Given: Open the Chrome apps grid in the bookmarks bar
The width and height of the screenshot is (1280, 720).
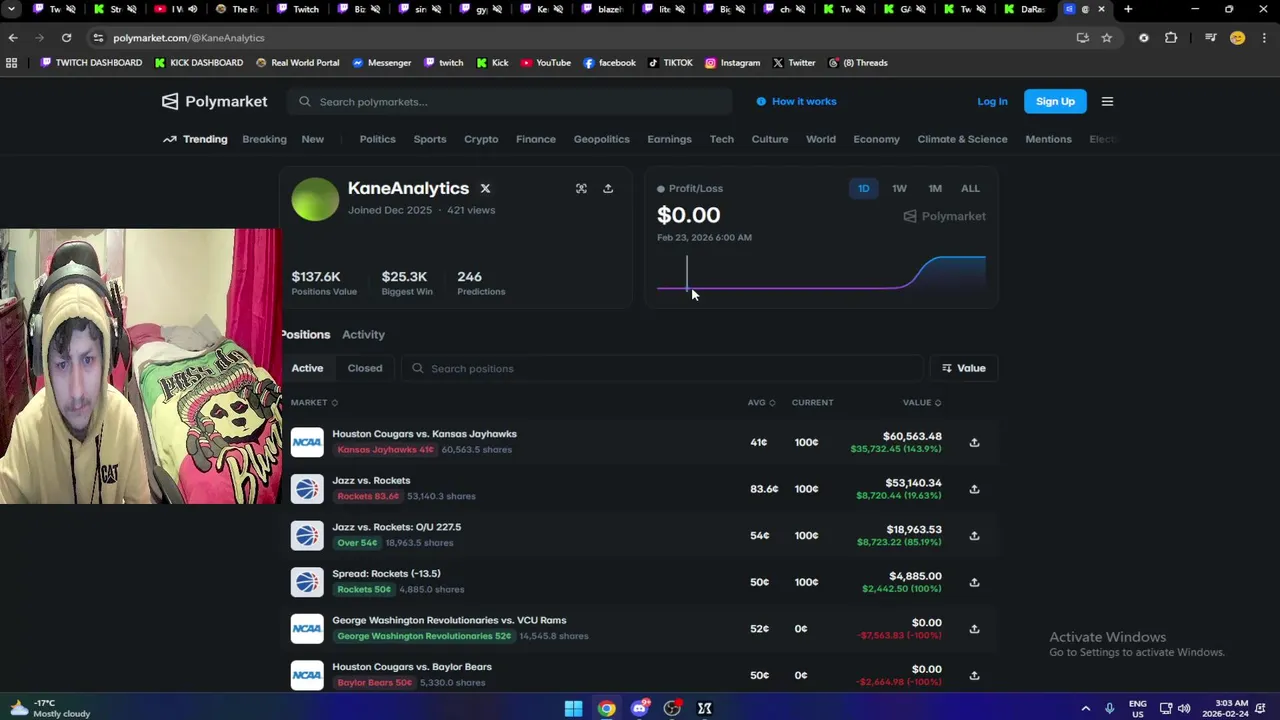Looking at the screenshot, I should click(11, 62).
